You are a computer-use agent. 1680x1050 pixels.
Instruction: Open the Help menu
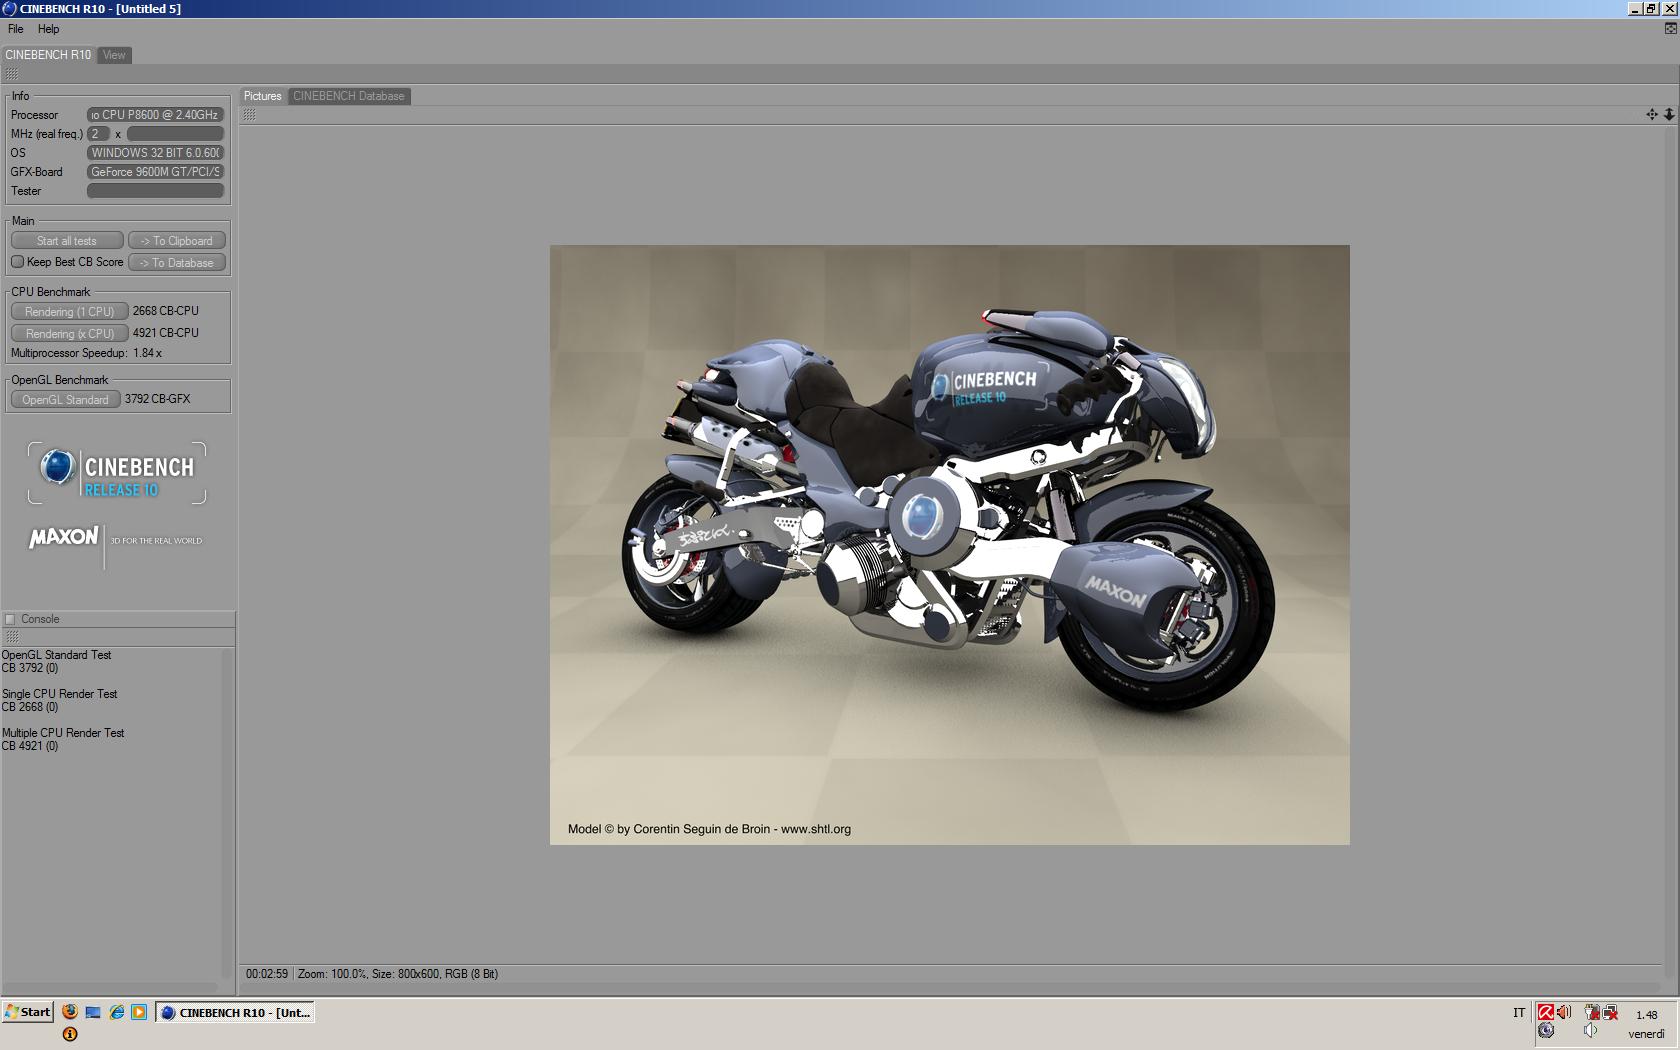[48, 29]
